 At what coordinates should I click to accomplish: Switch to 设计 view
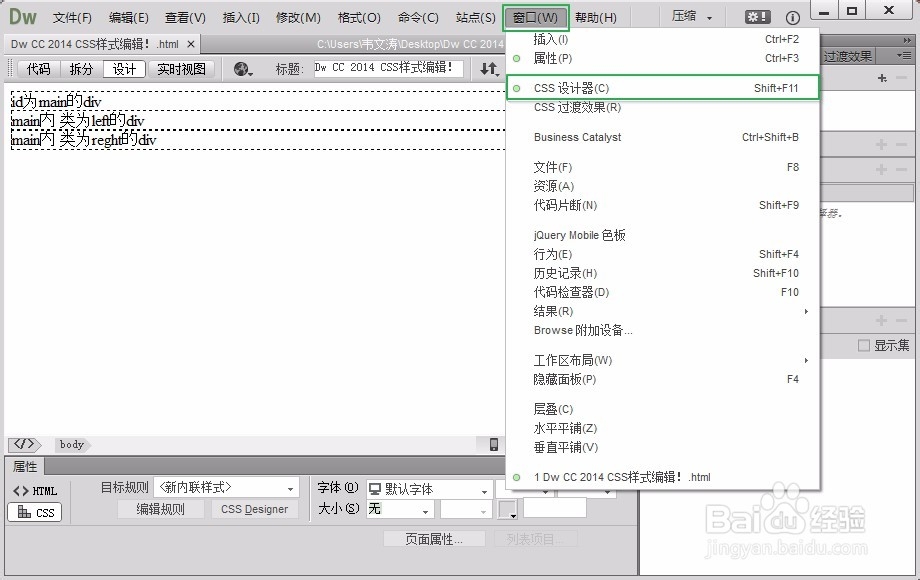[124, 69]
